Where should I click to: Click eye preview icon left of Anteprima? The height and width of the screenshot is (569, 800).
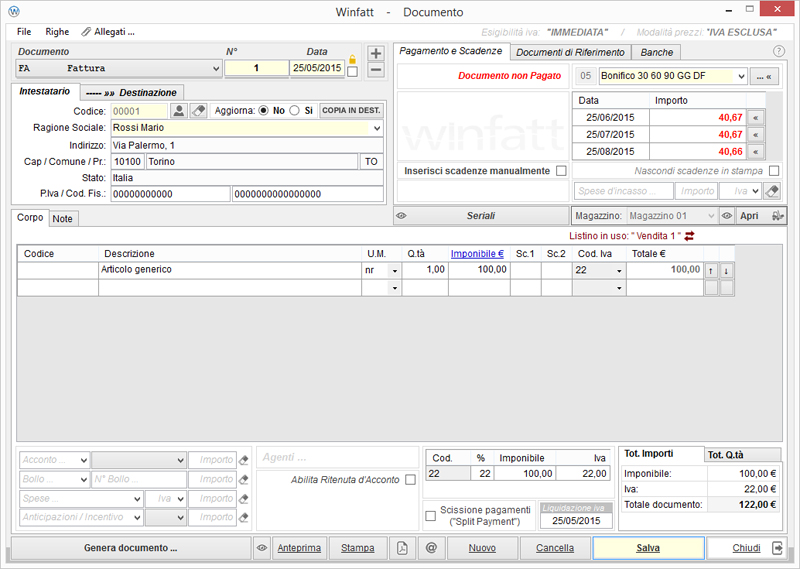coord(262,548)
